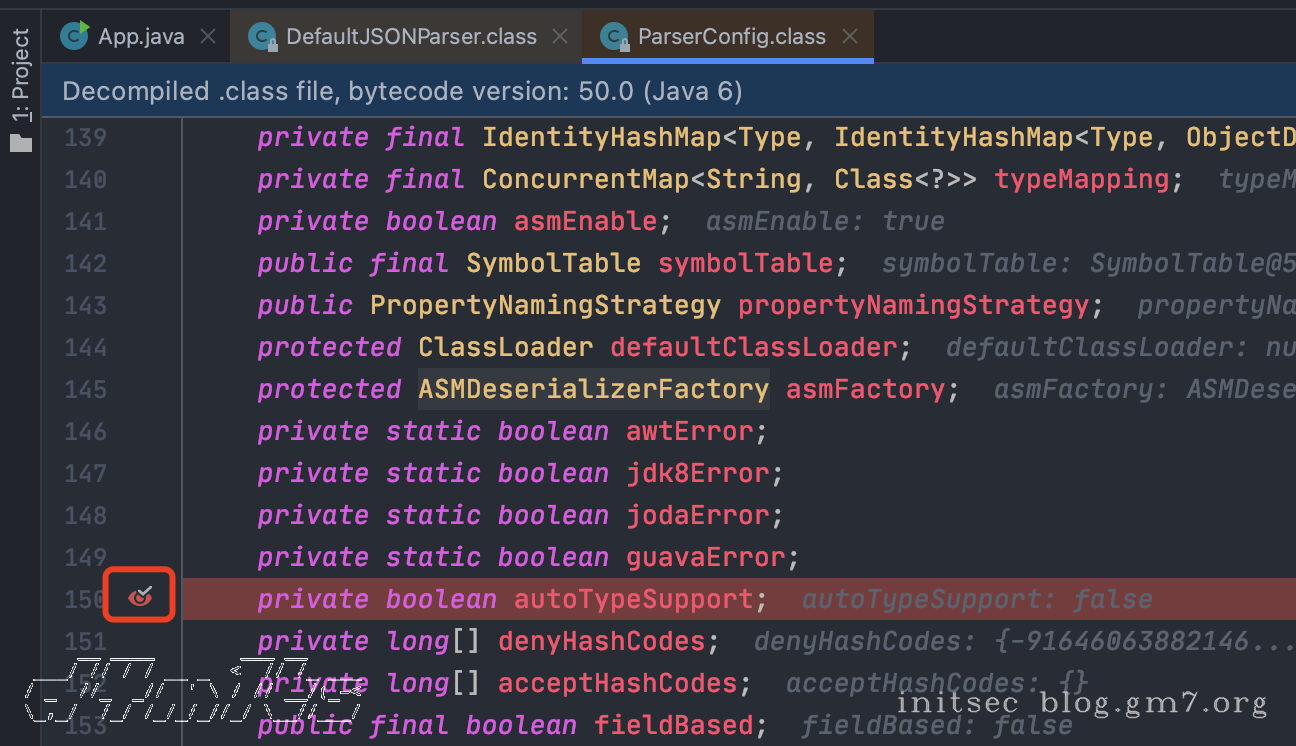Click the SymbolTable type on line 142

pyautogui.click(x=553, y=263)
